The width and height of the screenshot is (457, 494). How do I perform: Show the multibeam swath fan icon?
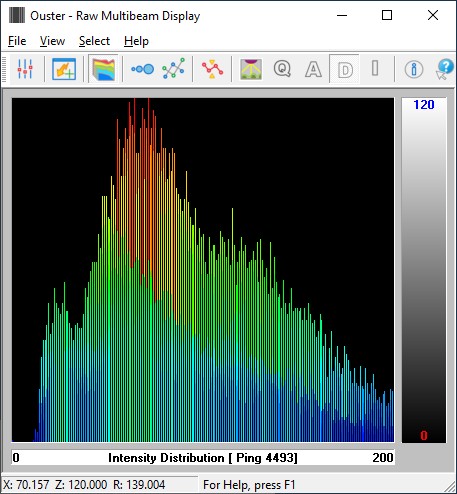251,69
